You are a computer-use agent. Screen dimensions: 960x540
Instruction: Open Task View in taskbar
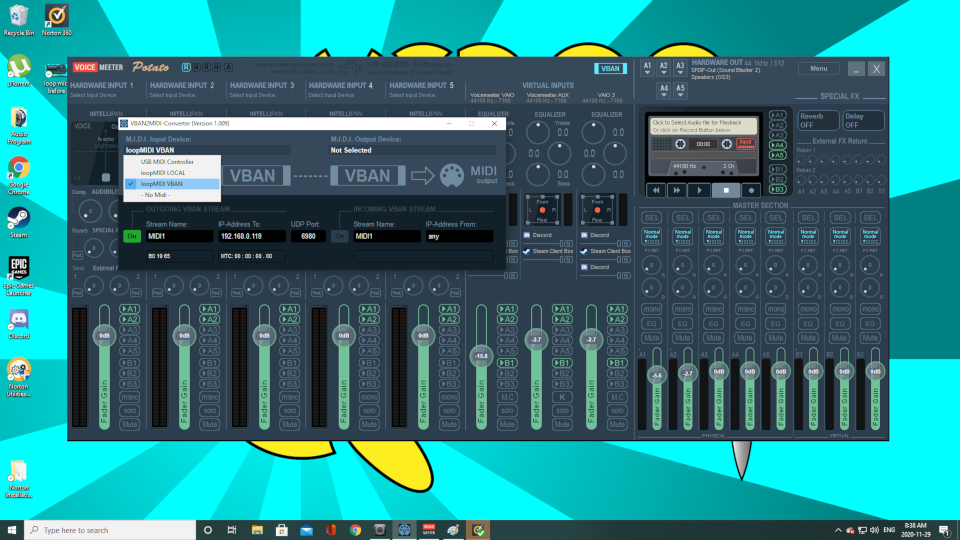232,530
